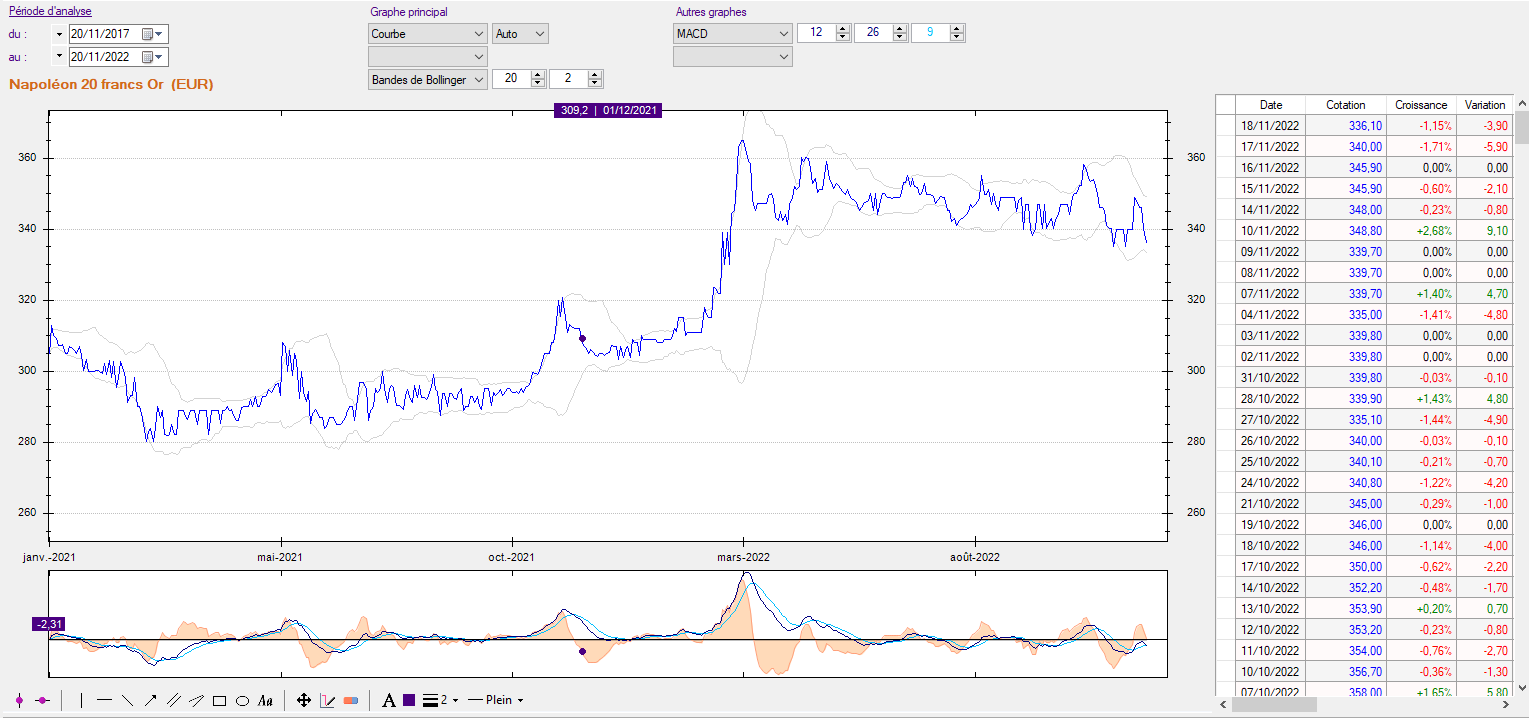Image resolution: width=1529 pixels, height=718 pixels.
Task: Click the Période d'analyse link
Action: (50, 12)
